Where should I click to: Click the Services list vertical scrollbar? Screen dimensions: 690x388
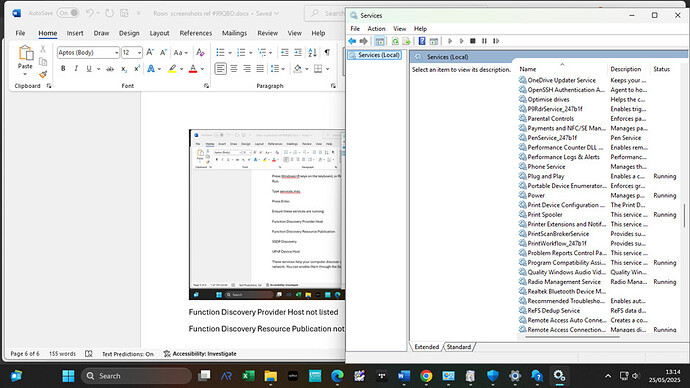click(x=684, y=215)
